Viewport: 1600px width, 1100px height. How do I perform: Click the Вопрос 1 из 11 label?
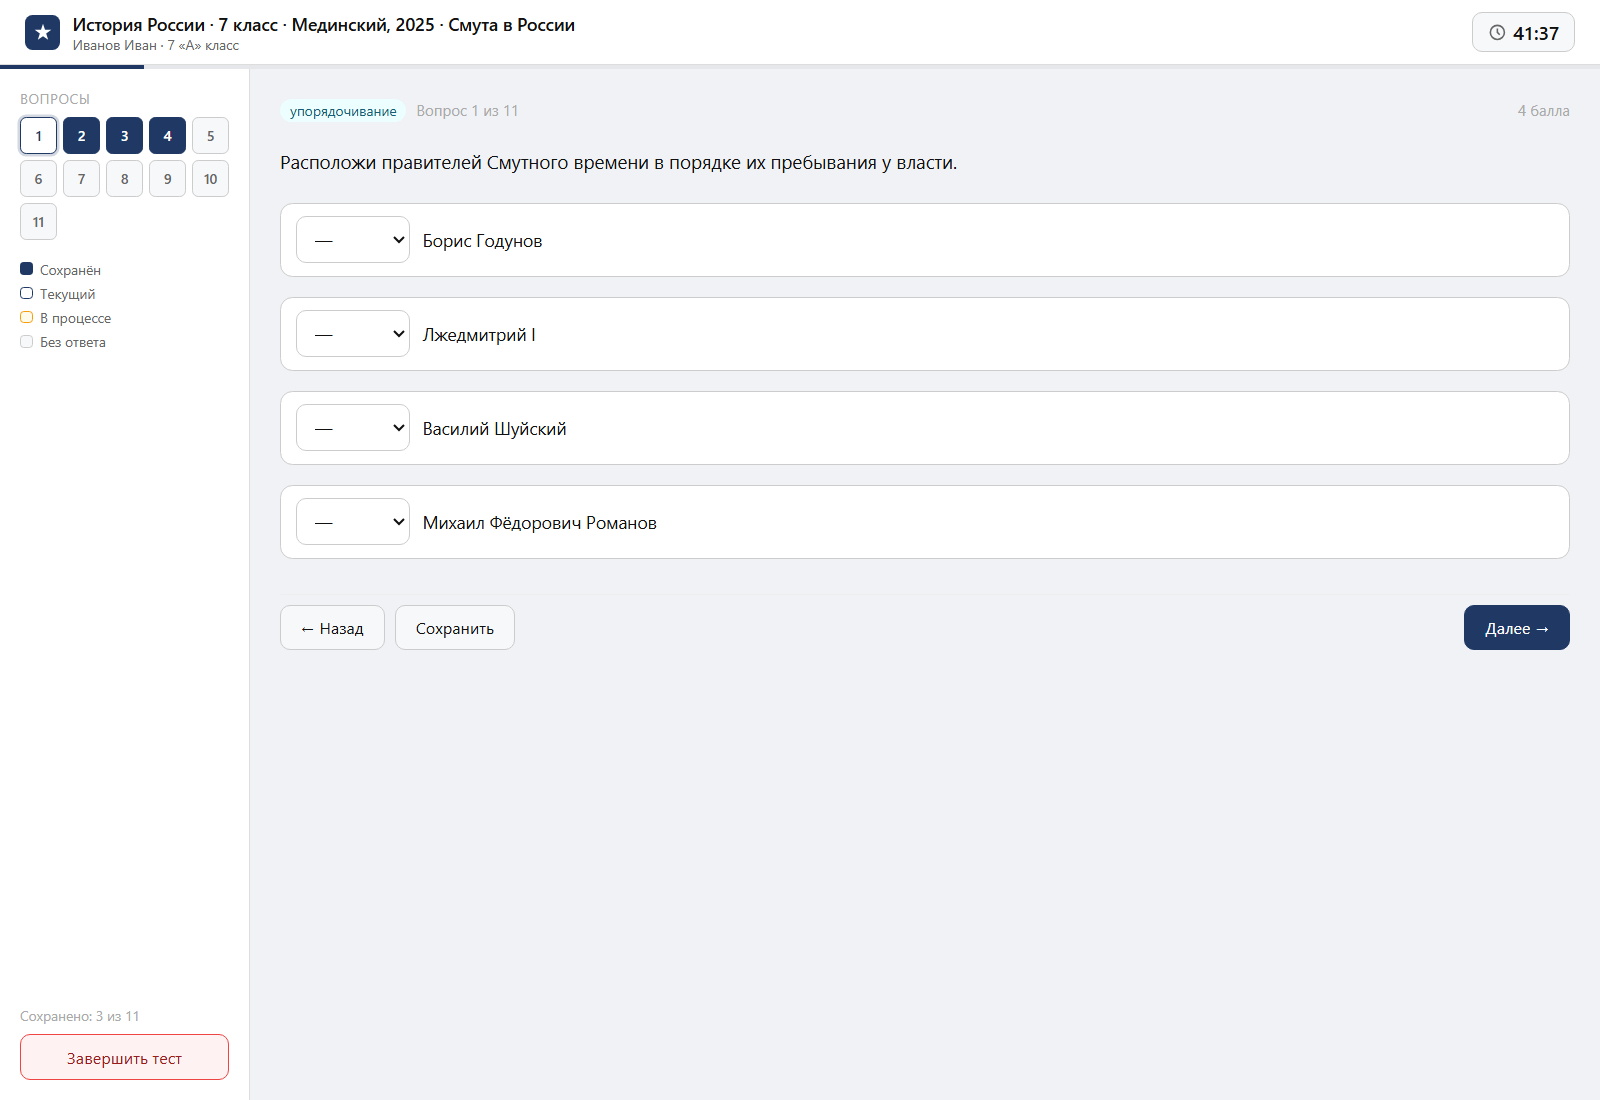[x=467, y=111]
